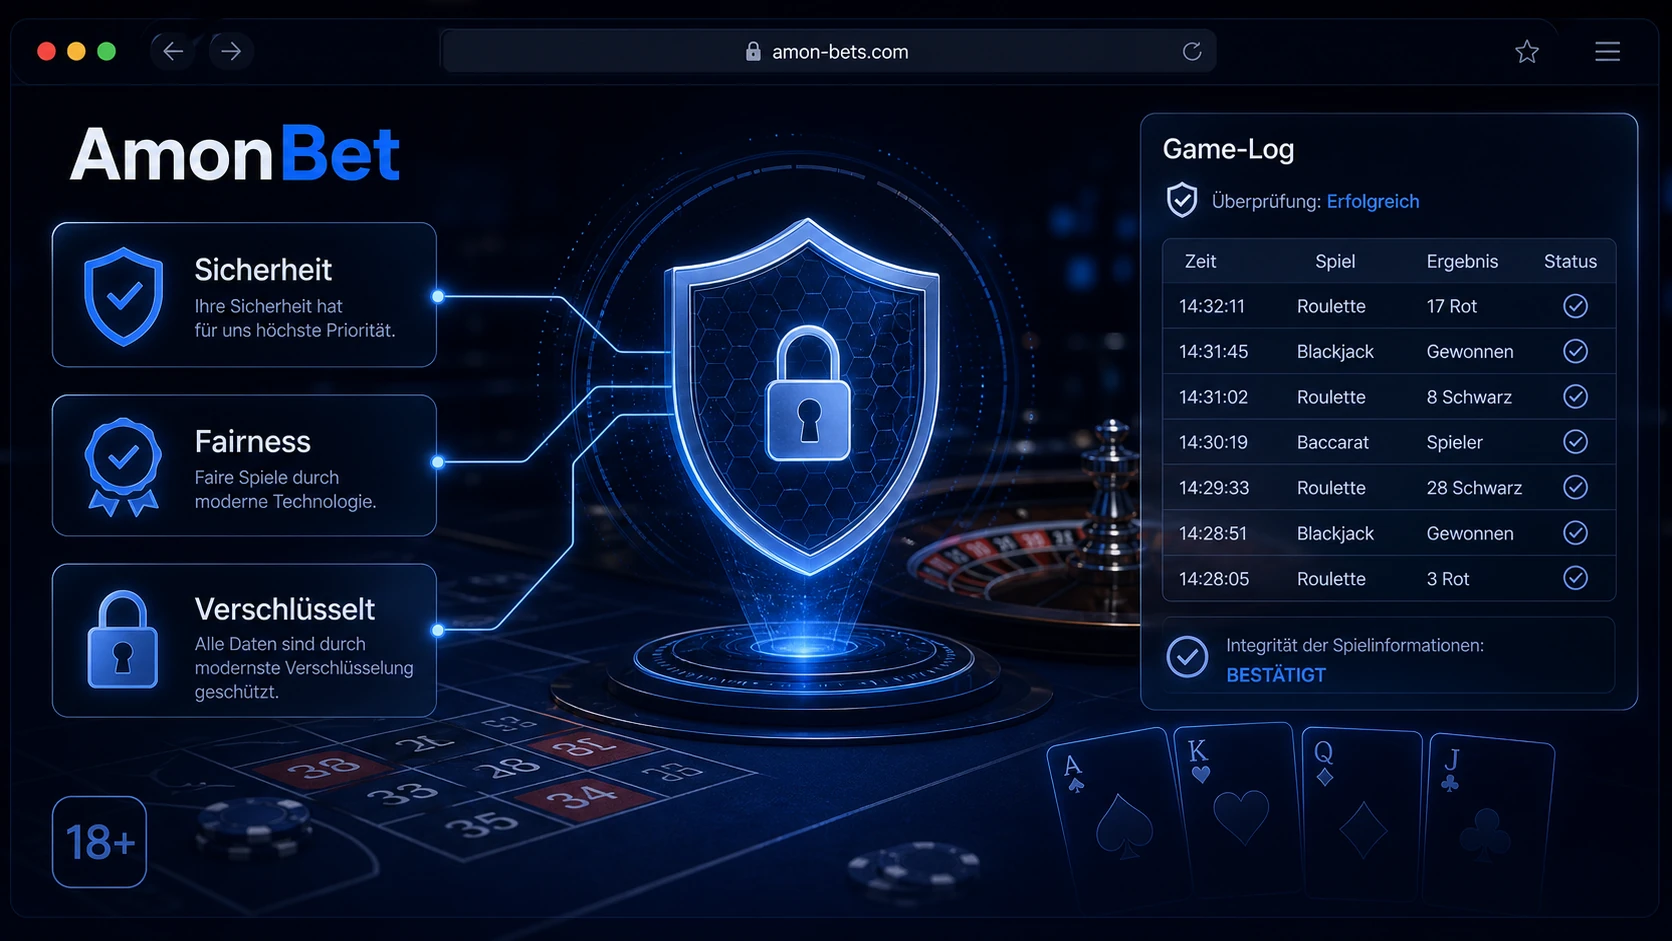Click the AmonBet logo
Viewport: 1672px width, 941px height.
[235, 155]
